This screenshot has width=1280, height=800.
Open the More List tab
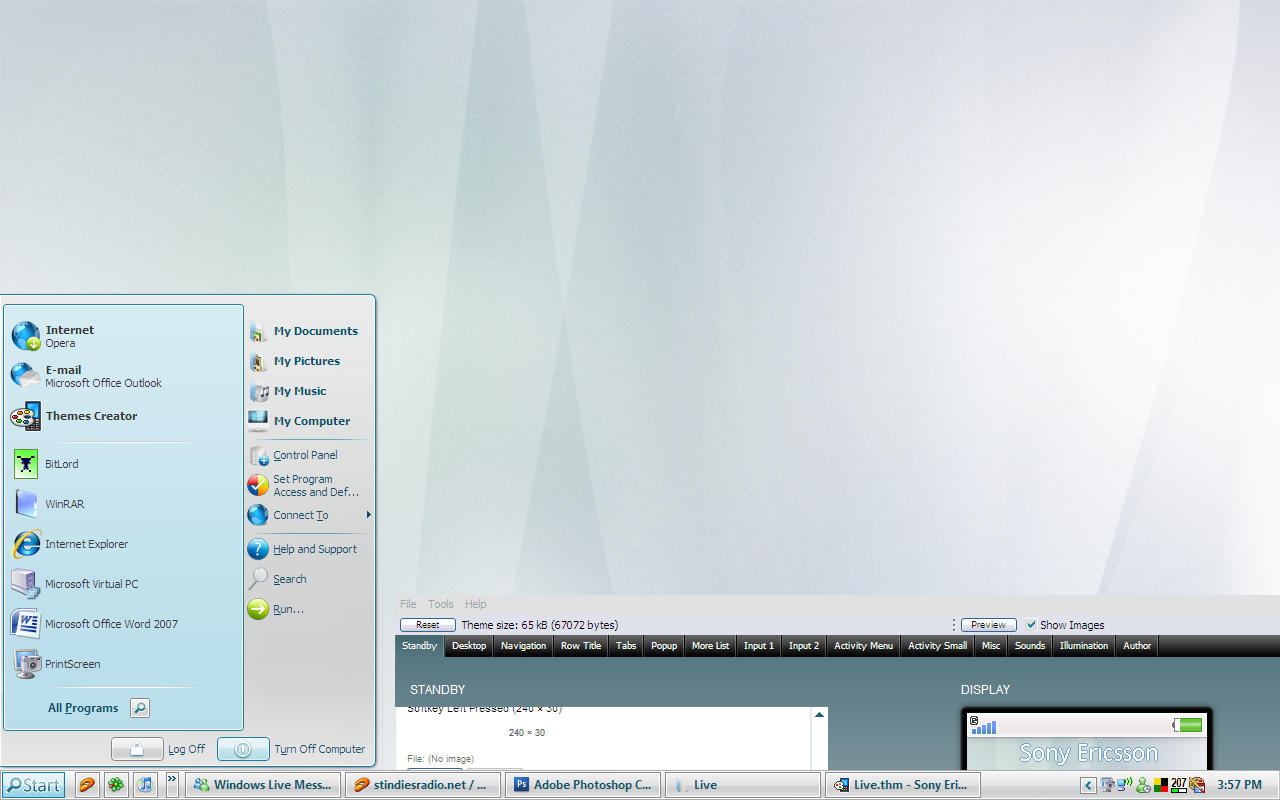711,646
